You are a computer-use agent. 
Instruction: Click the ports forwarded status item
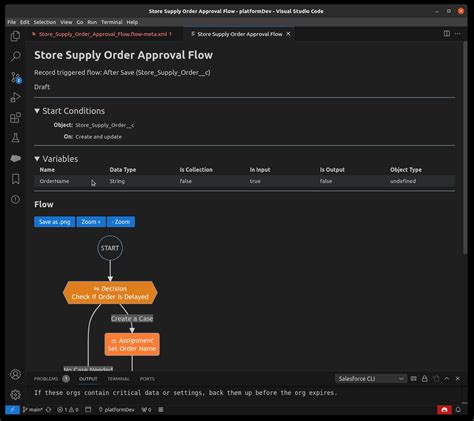(x=146, y=410)
